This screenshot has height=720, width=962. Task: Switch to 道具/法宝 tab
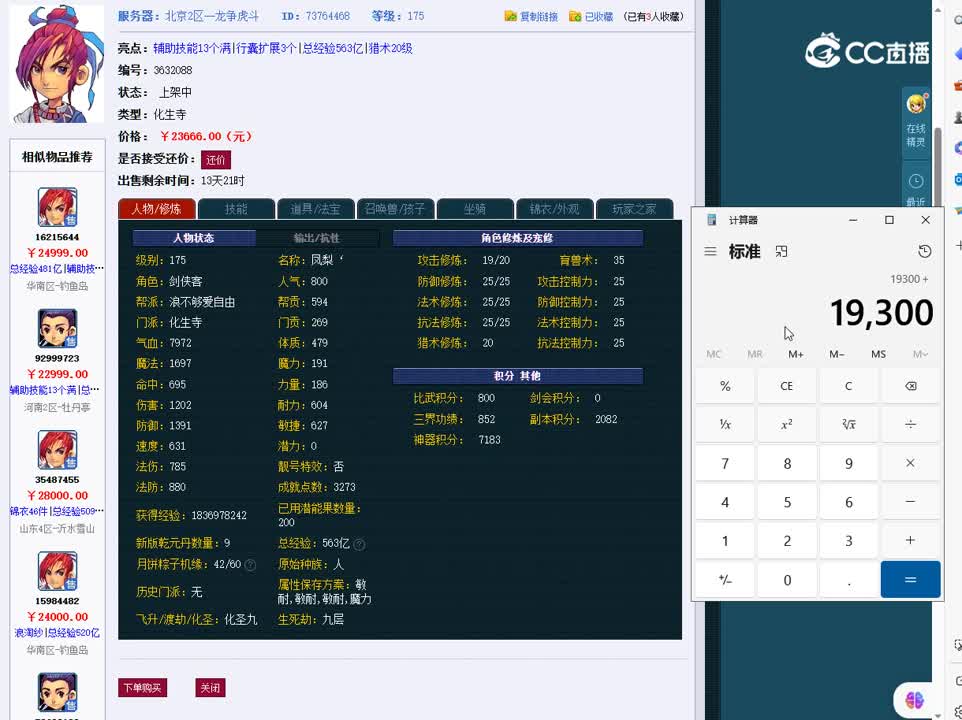[315, 209]
